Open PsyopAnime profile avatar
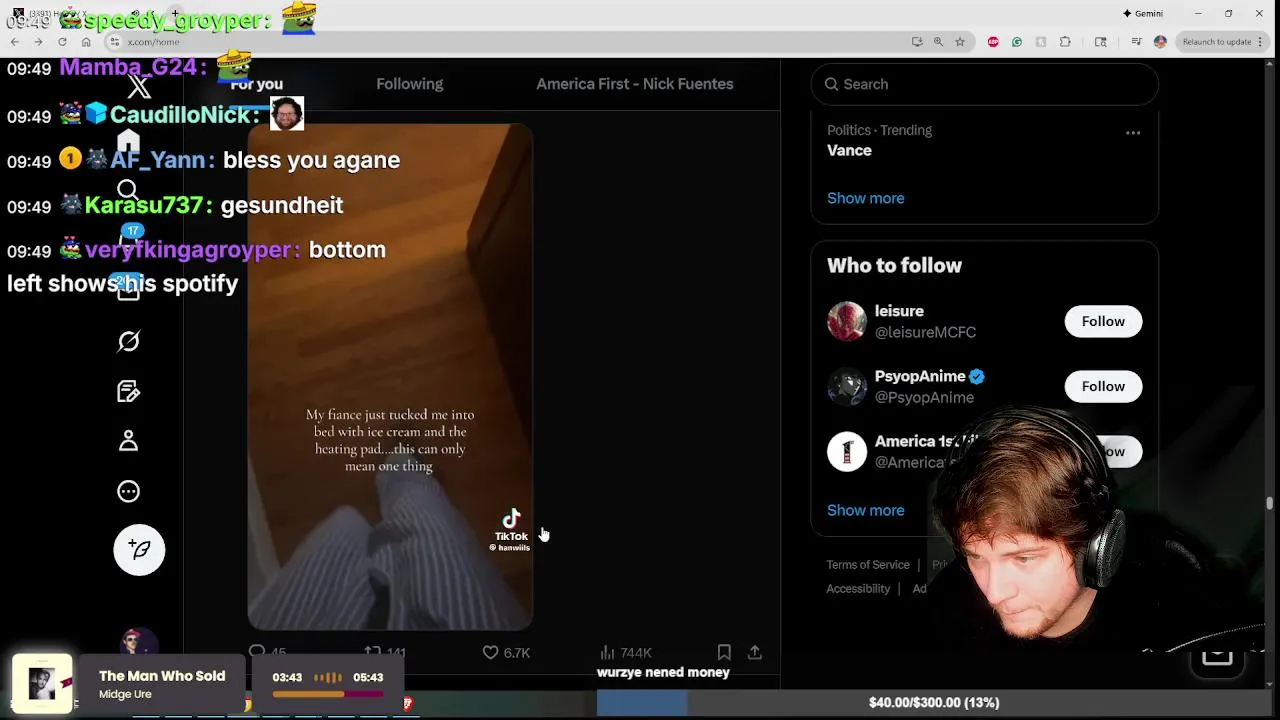This screenshot has width=1280, height=720. (847, 386)
